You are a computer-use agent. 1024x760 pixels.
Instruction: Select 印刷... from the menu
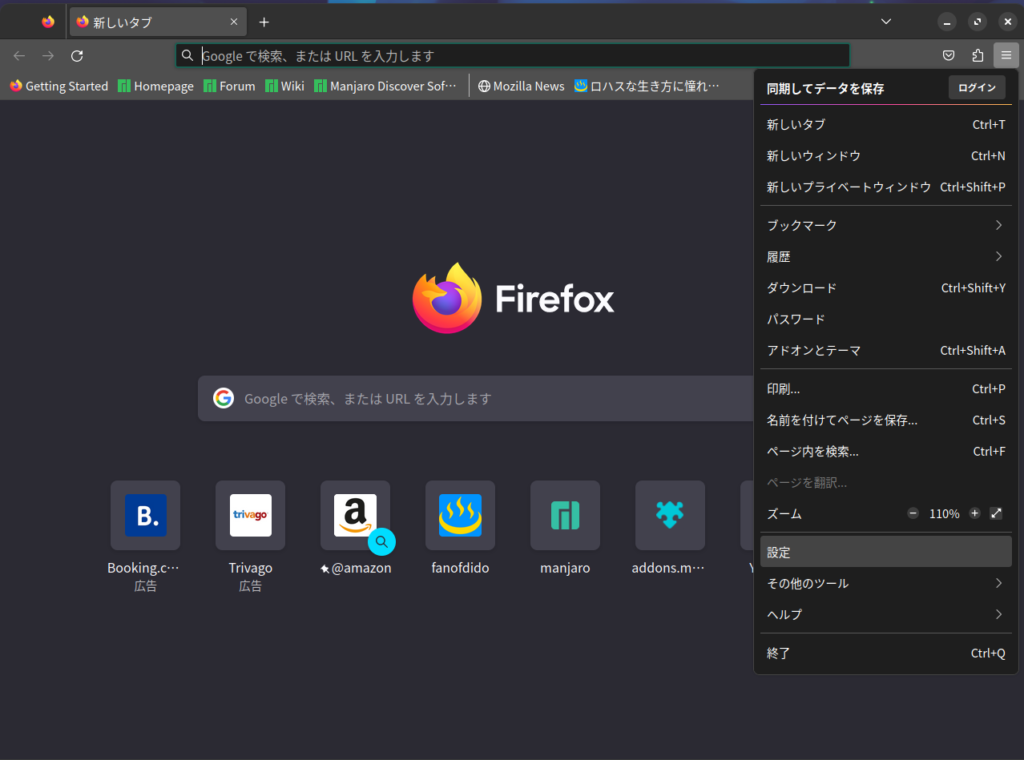[886, 389]
